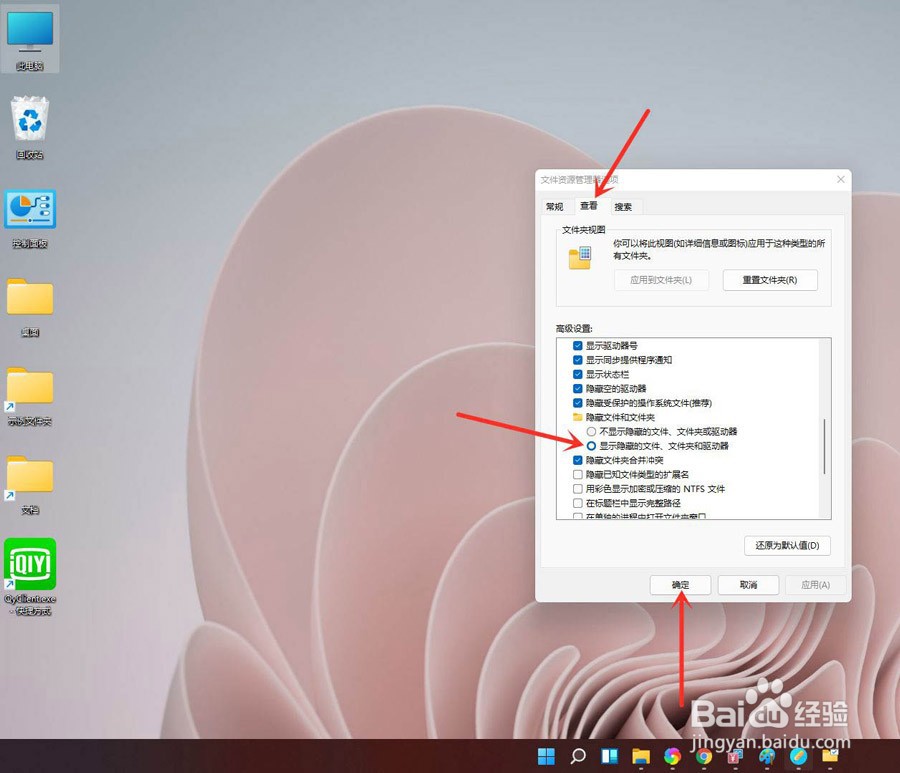The height and width of the screenshot is (773, 900).
Task: Open the paint palette app on the taskbar
Action: coord(767,756)
